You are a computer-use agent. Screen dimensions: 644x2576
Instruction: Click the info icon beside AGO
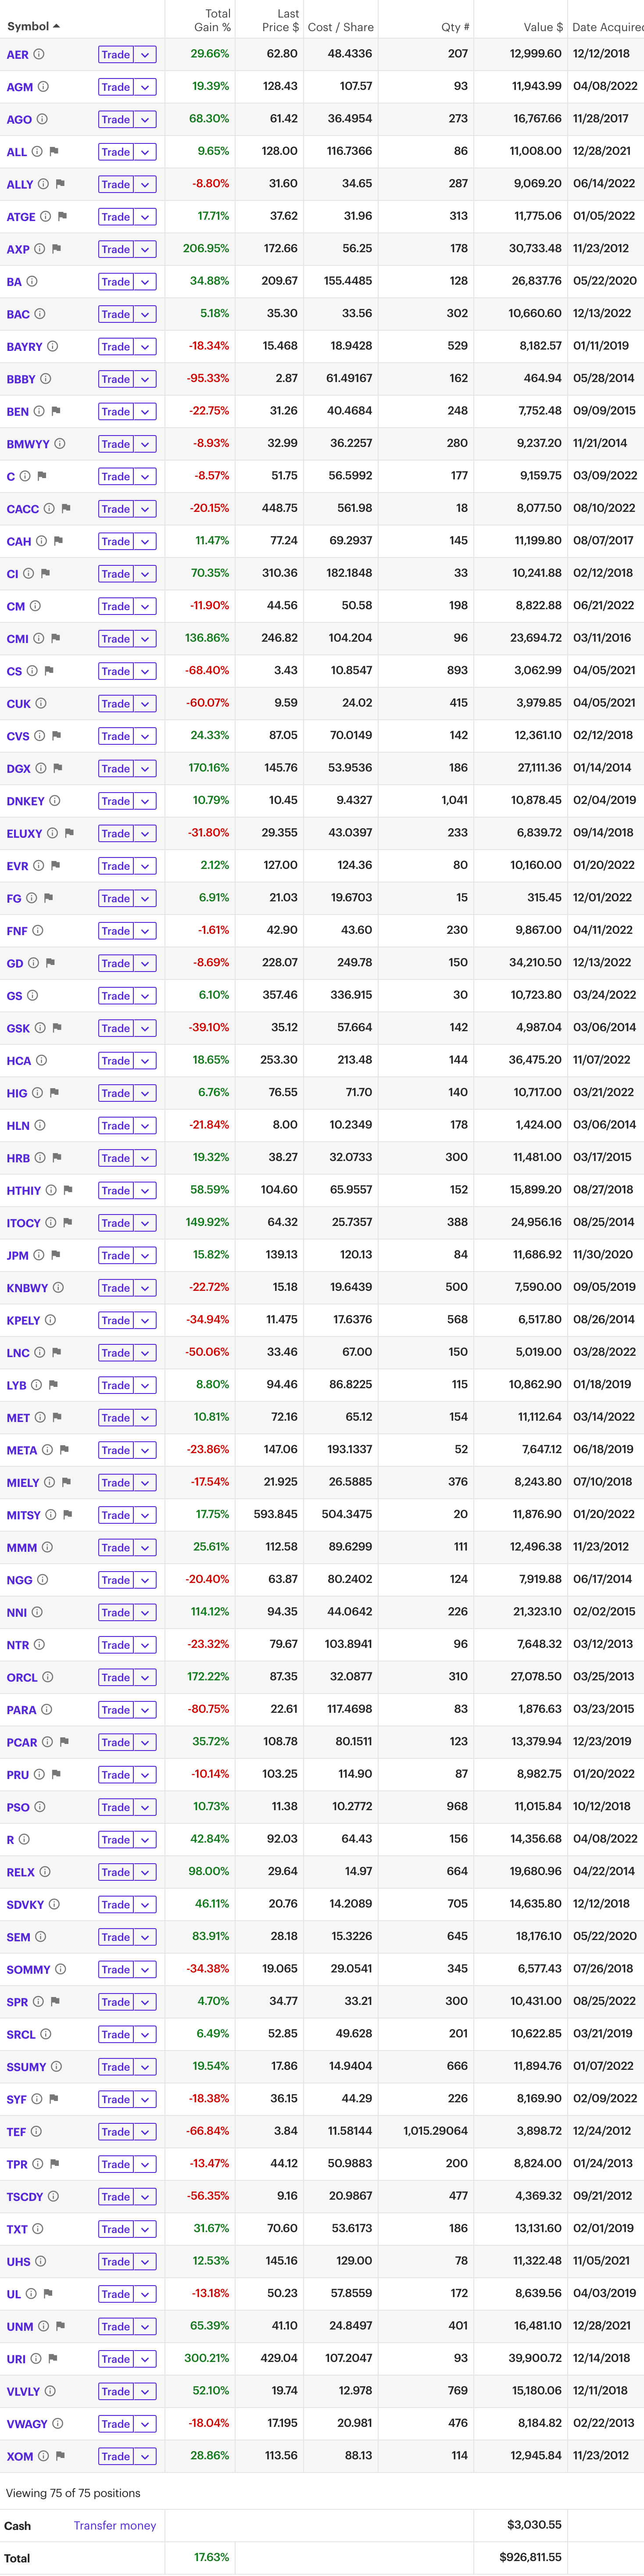pyautogui.click(x=42, y=119)
